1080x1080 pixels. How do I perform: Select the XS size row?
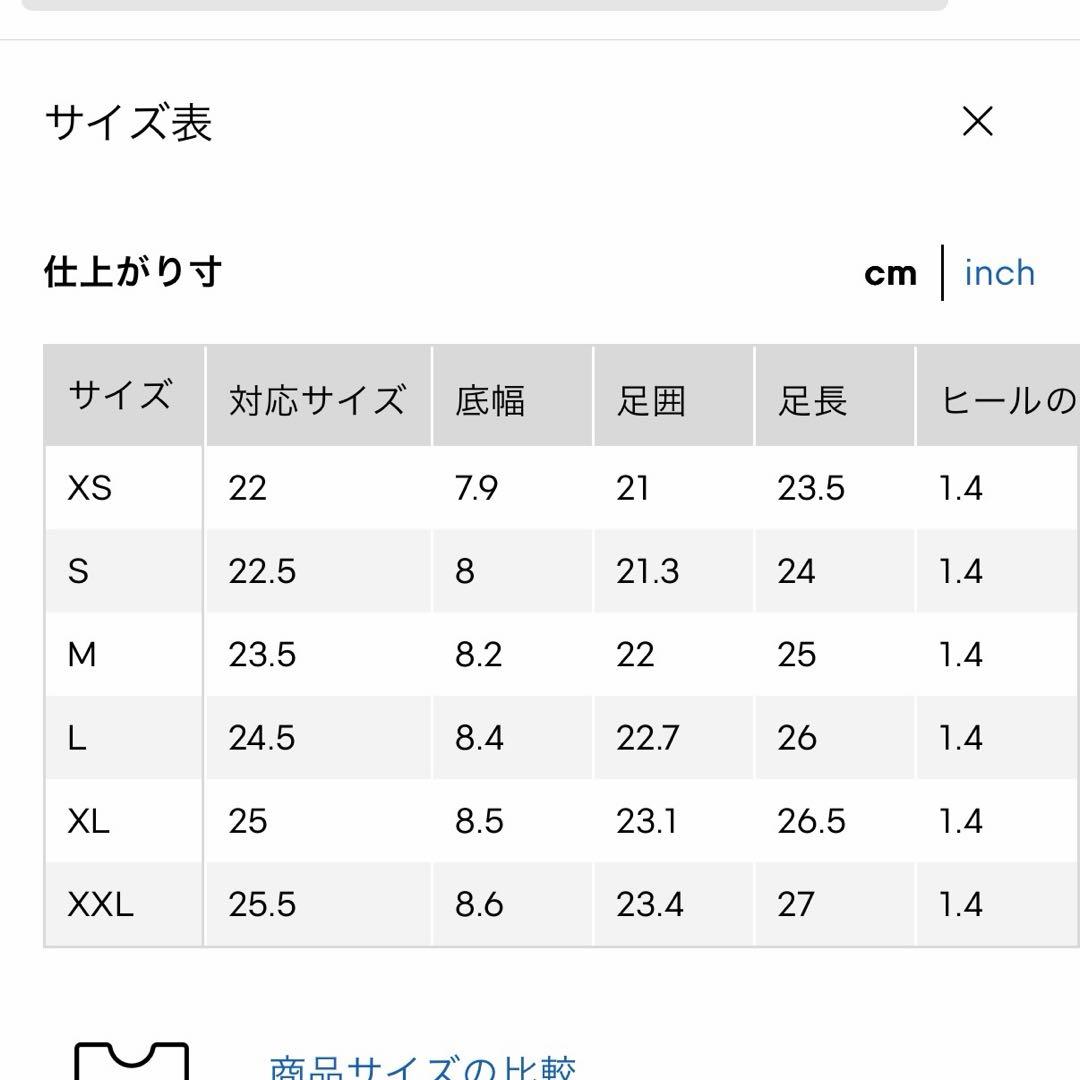562,488
